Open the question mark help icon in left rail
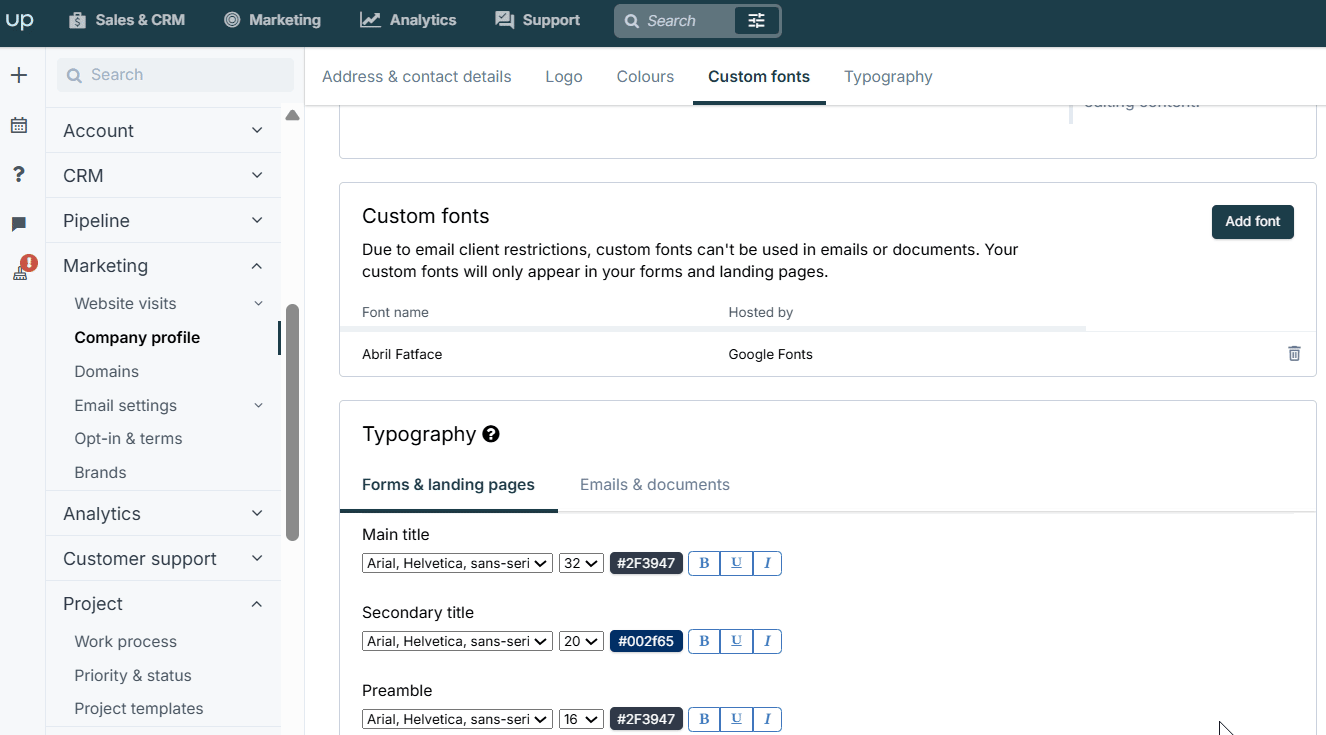The image size is (1326, 735). coord(19,174)
